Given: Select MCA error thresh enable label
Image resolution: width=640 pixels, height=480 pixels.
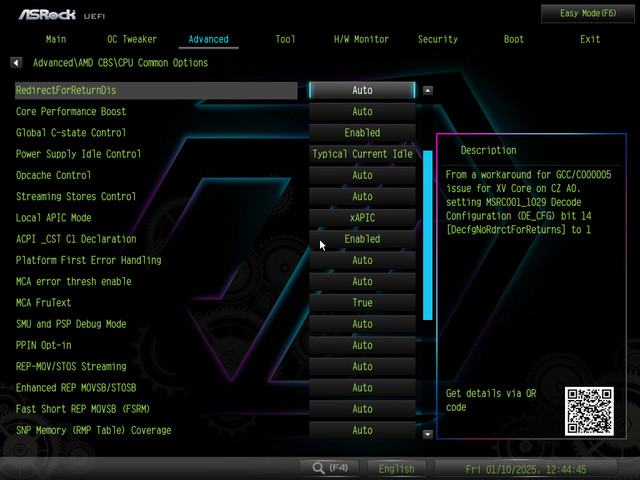Looking at the screenshot, I should point(73,281).
